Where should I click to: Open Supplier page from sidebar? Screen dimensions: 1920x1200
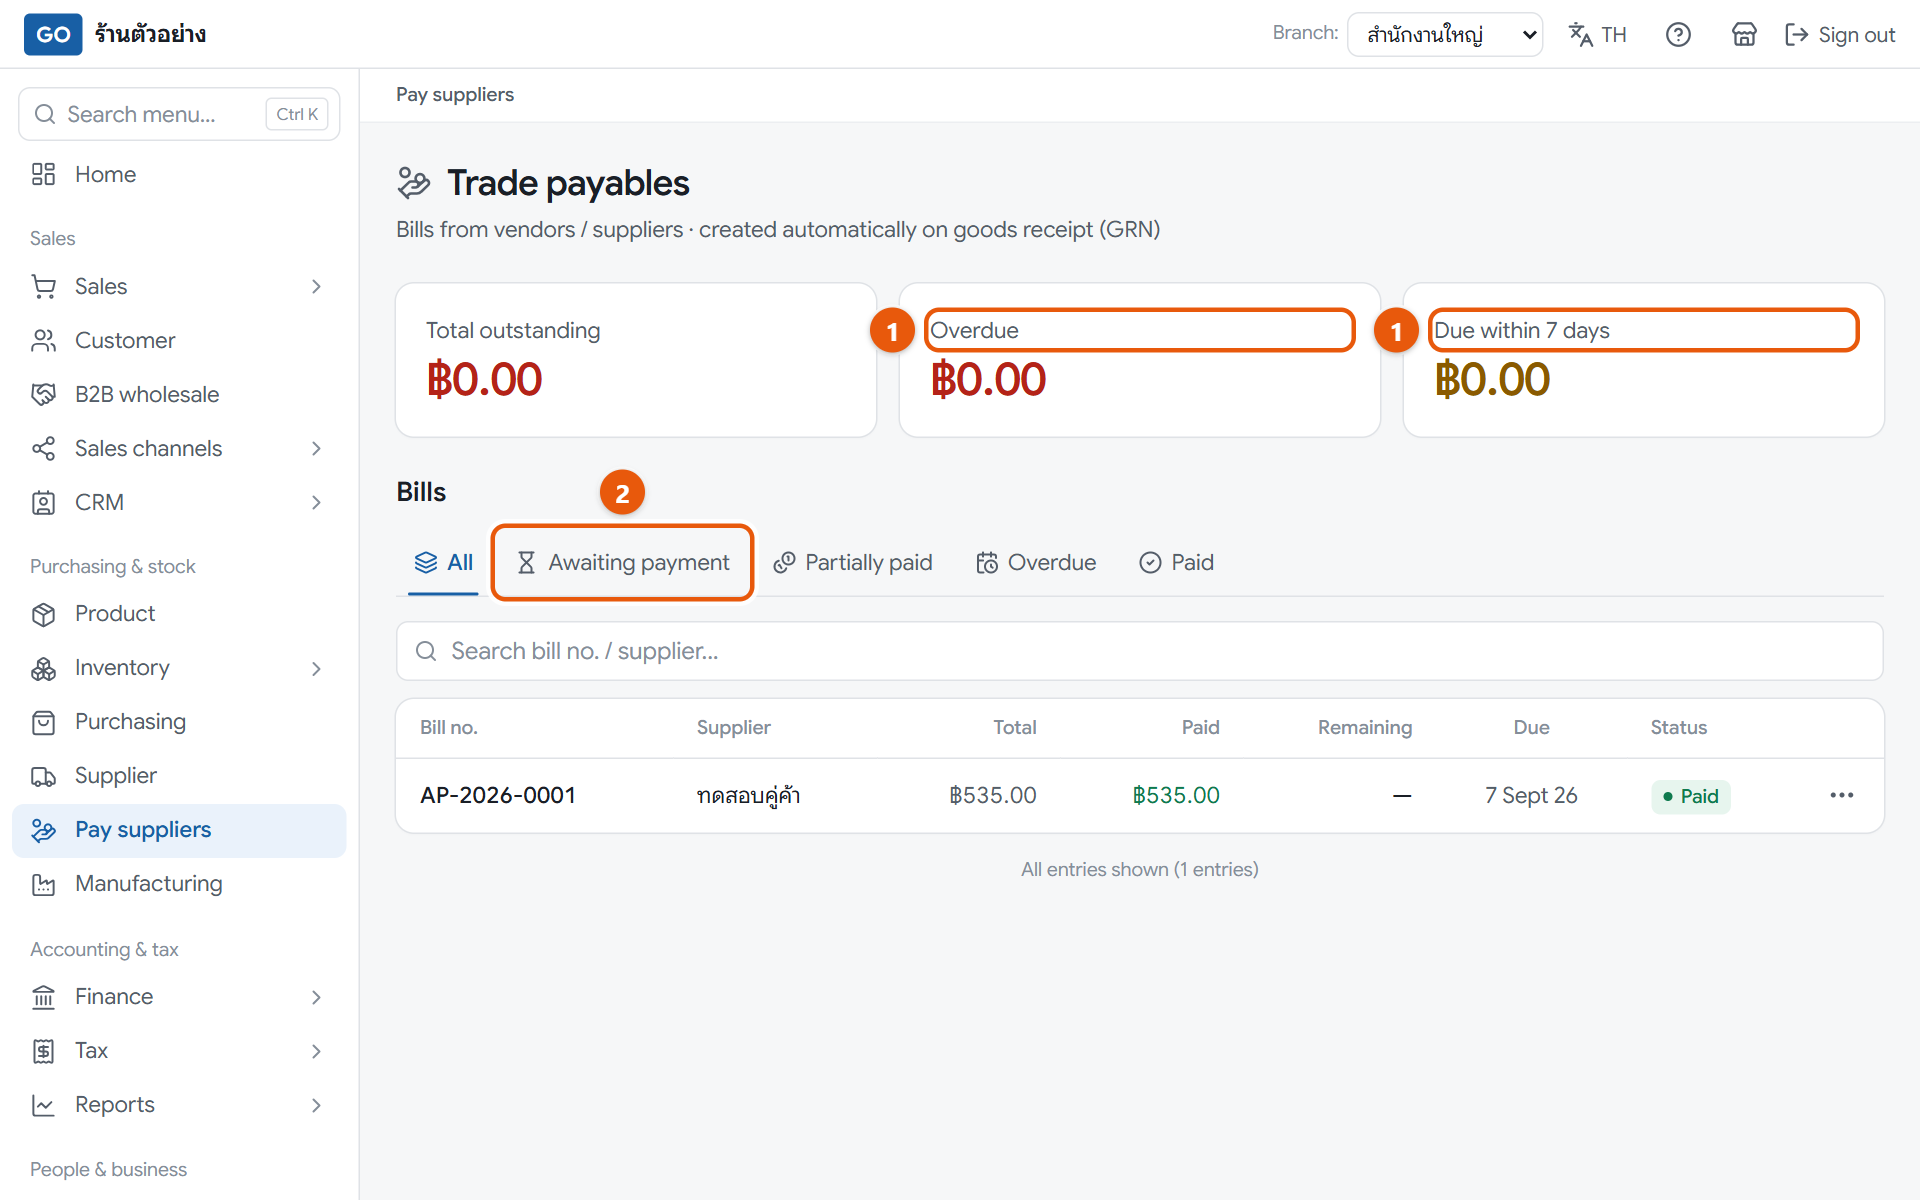179,776
